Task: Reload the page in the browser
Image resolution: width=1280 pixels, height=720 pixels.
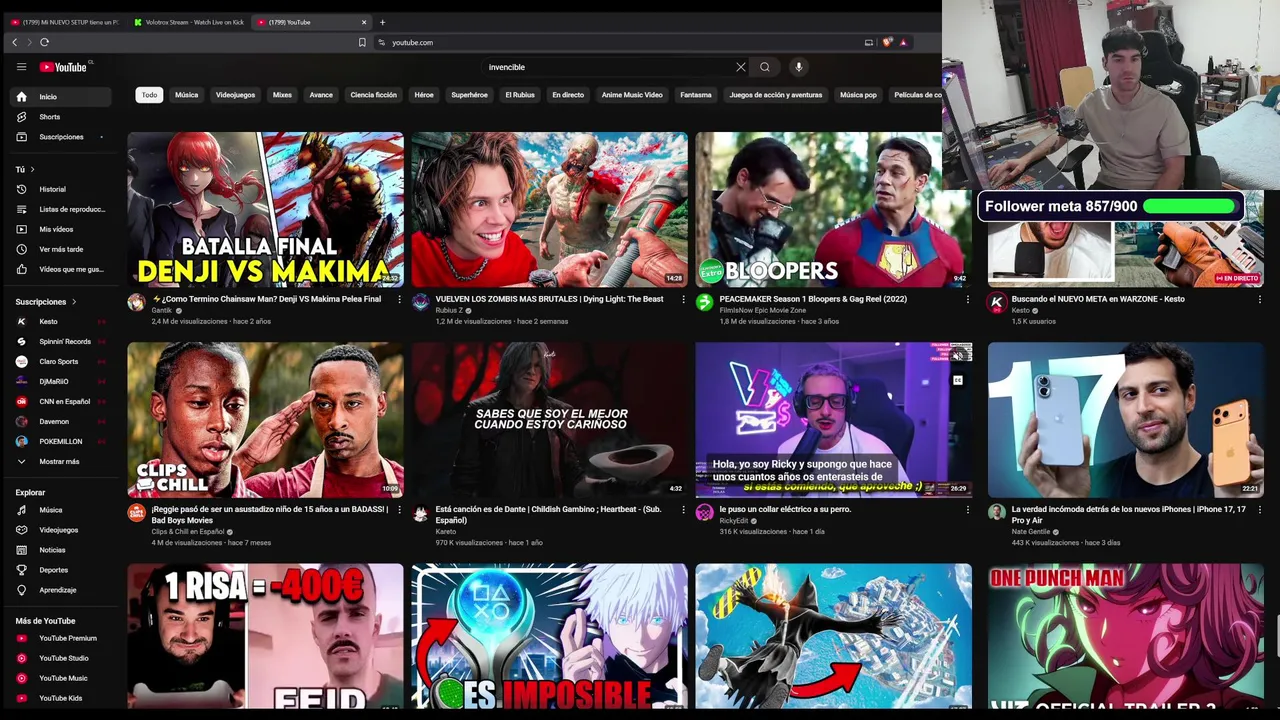Action: (44, 42)
